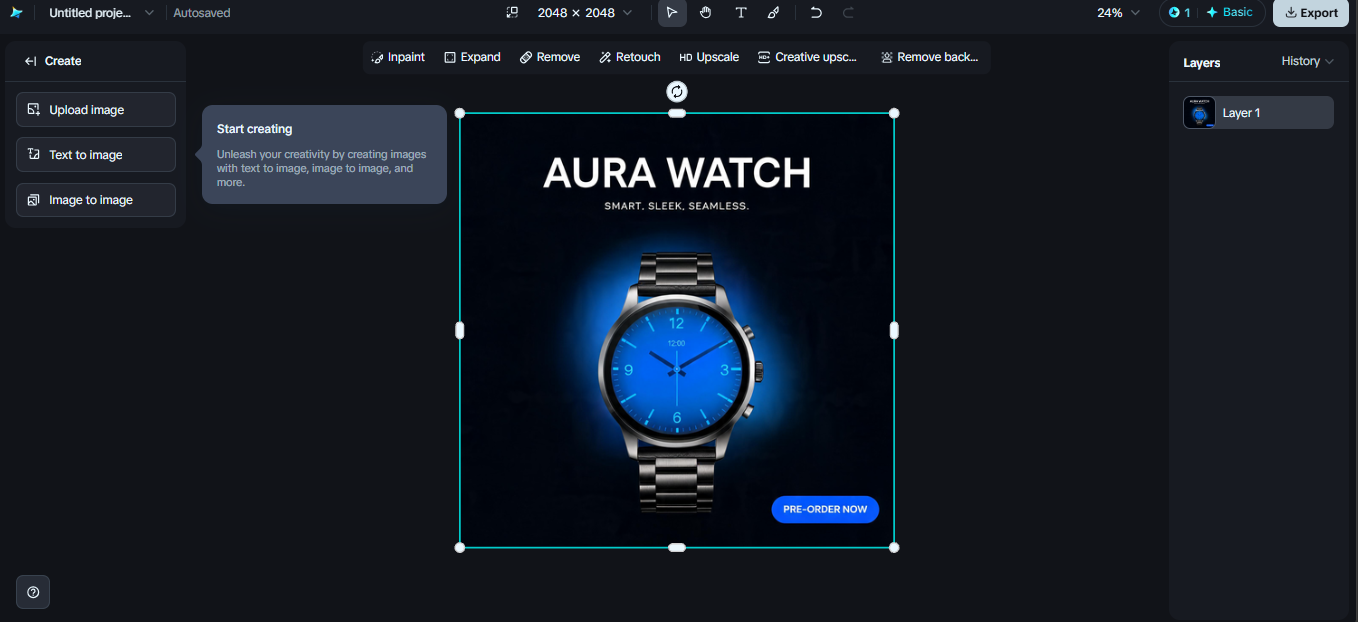Click HD Upscale in the toolbar

coord(709,57)
